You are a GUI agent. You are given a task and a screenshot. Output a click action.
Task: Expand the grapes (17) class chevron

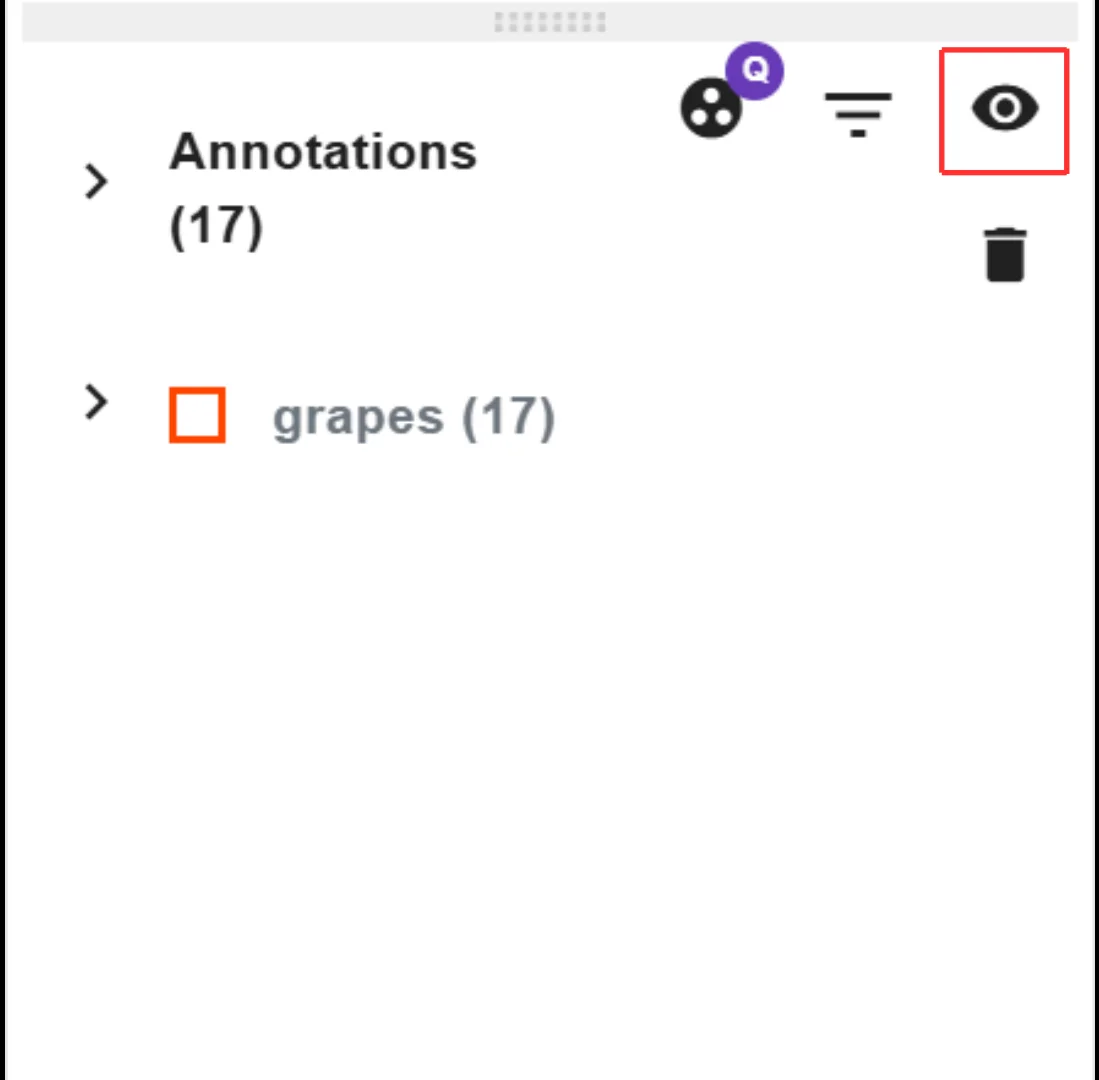pyautogui.click(x=96, y=402)
